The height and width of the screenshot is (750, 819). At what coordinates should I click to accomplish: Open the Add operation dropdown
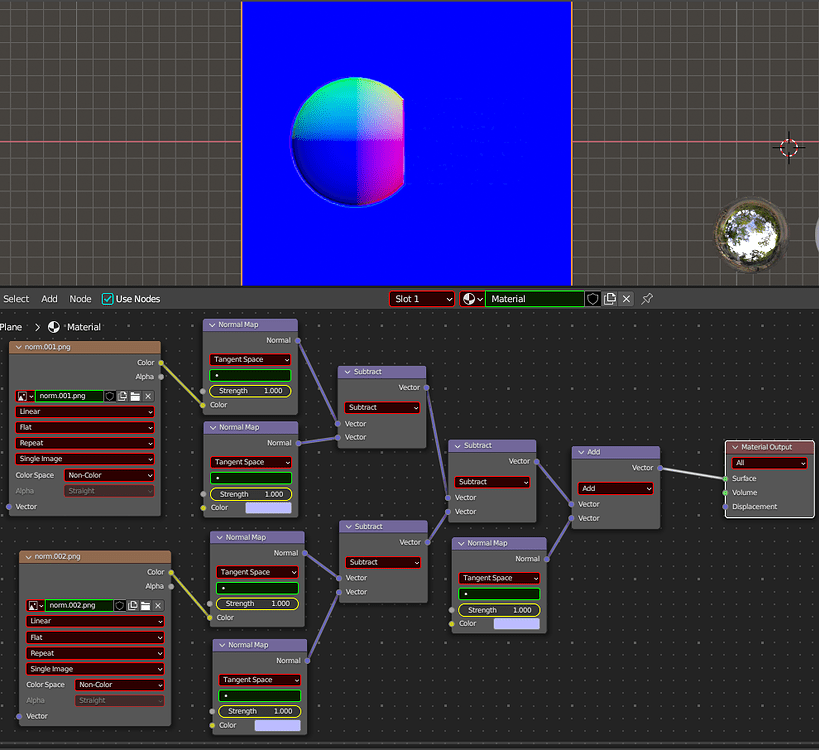[x=615, y=488]
